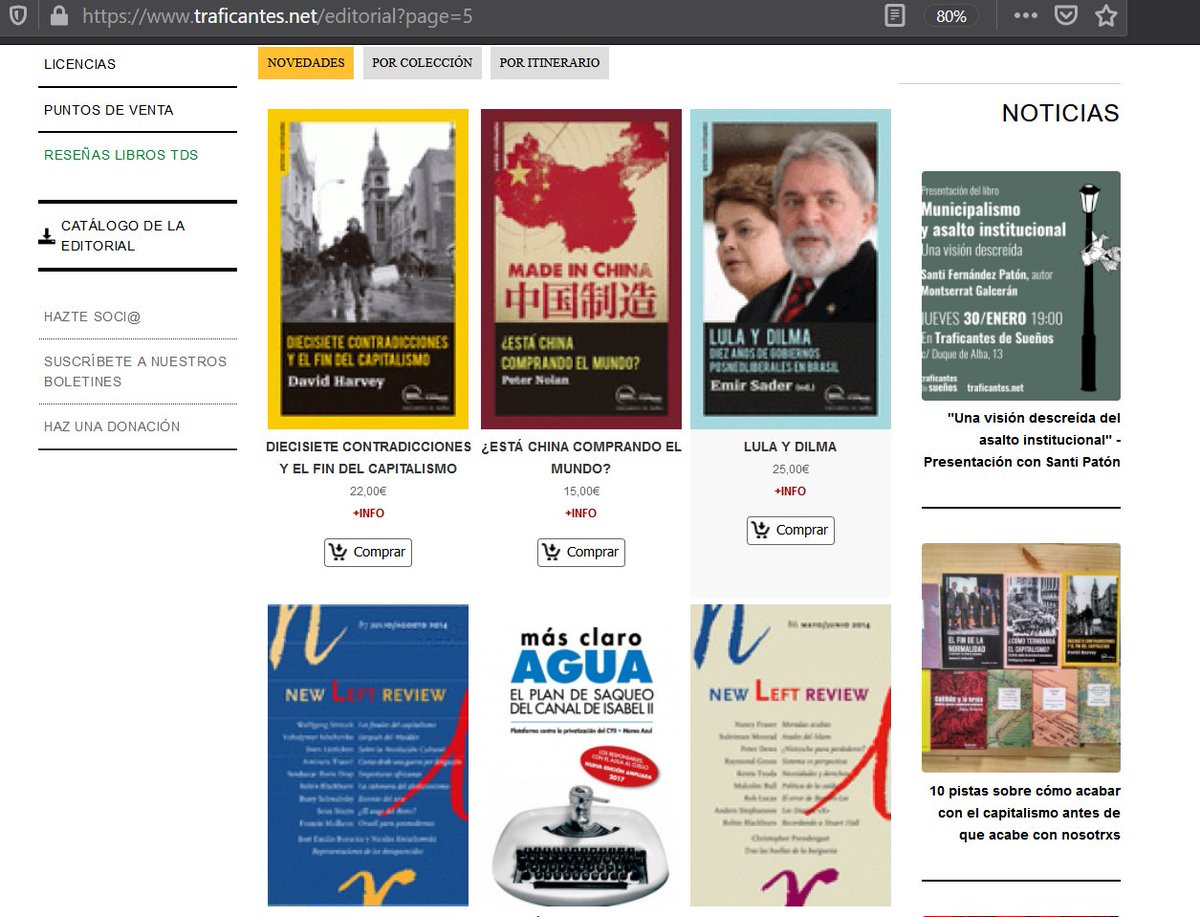Open the bookshelf photo news image
Image resolution: width=1200 pixels, height=917 pixels.
[1021, 658]
